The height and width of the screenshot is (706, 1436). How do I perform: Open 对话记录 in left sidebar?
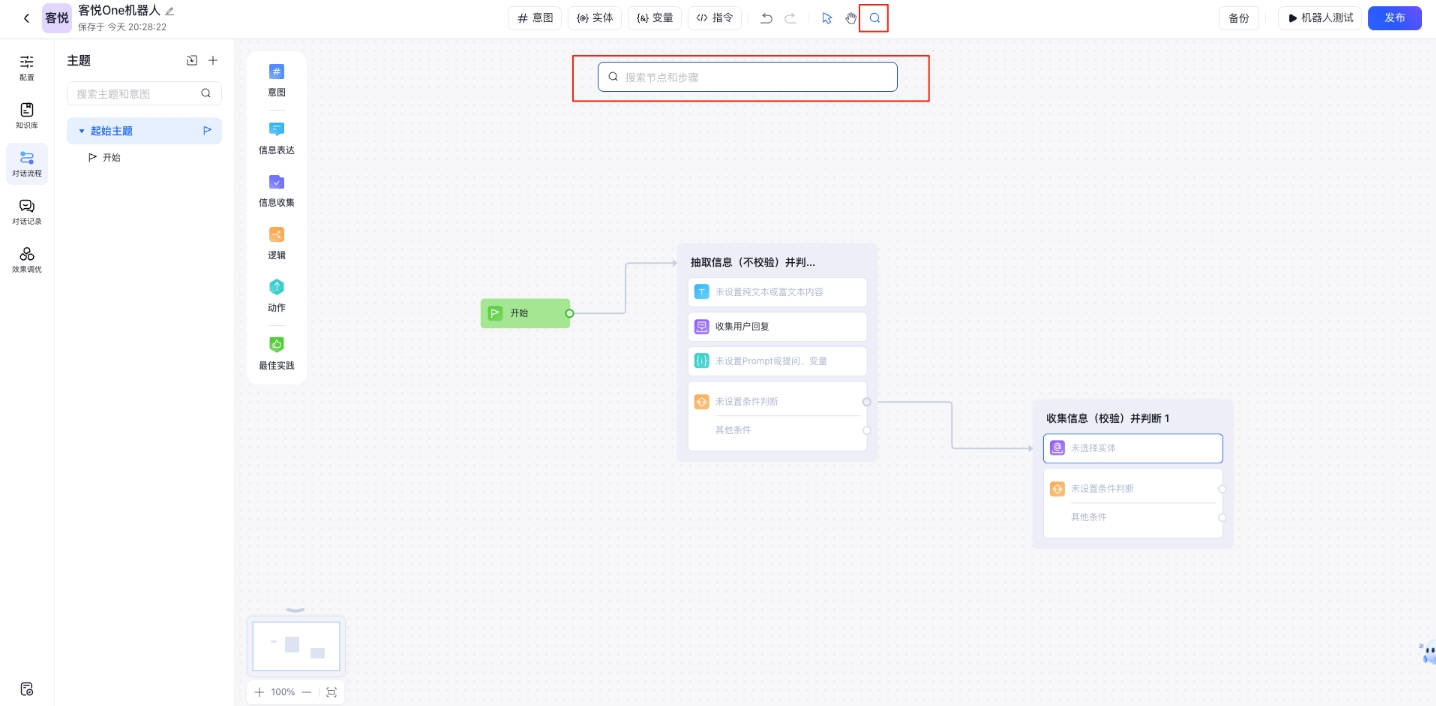(27, 211)
